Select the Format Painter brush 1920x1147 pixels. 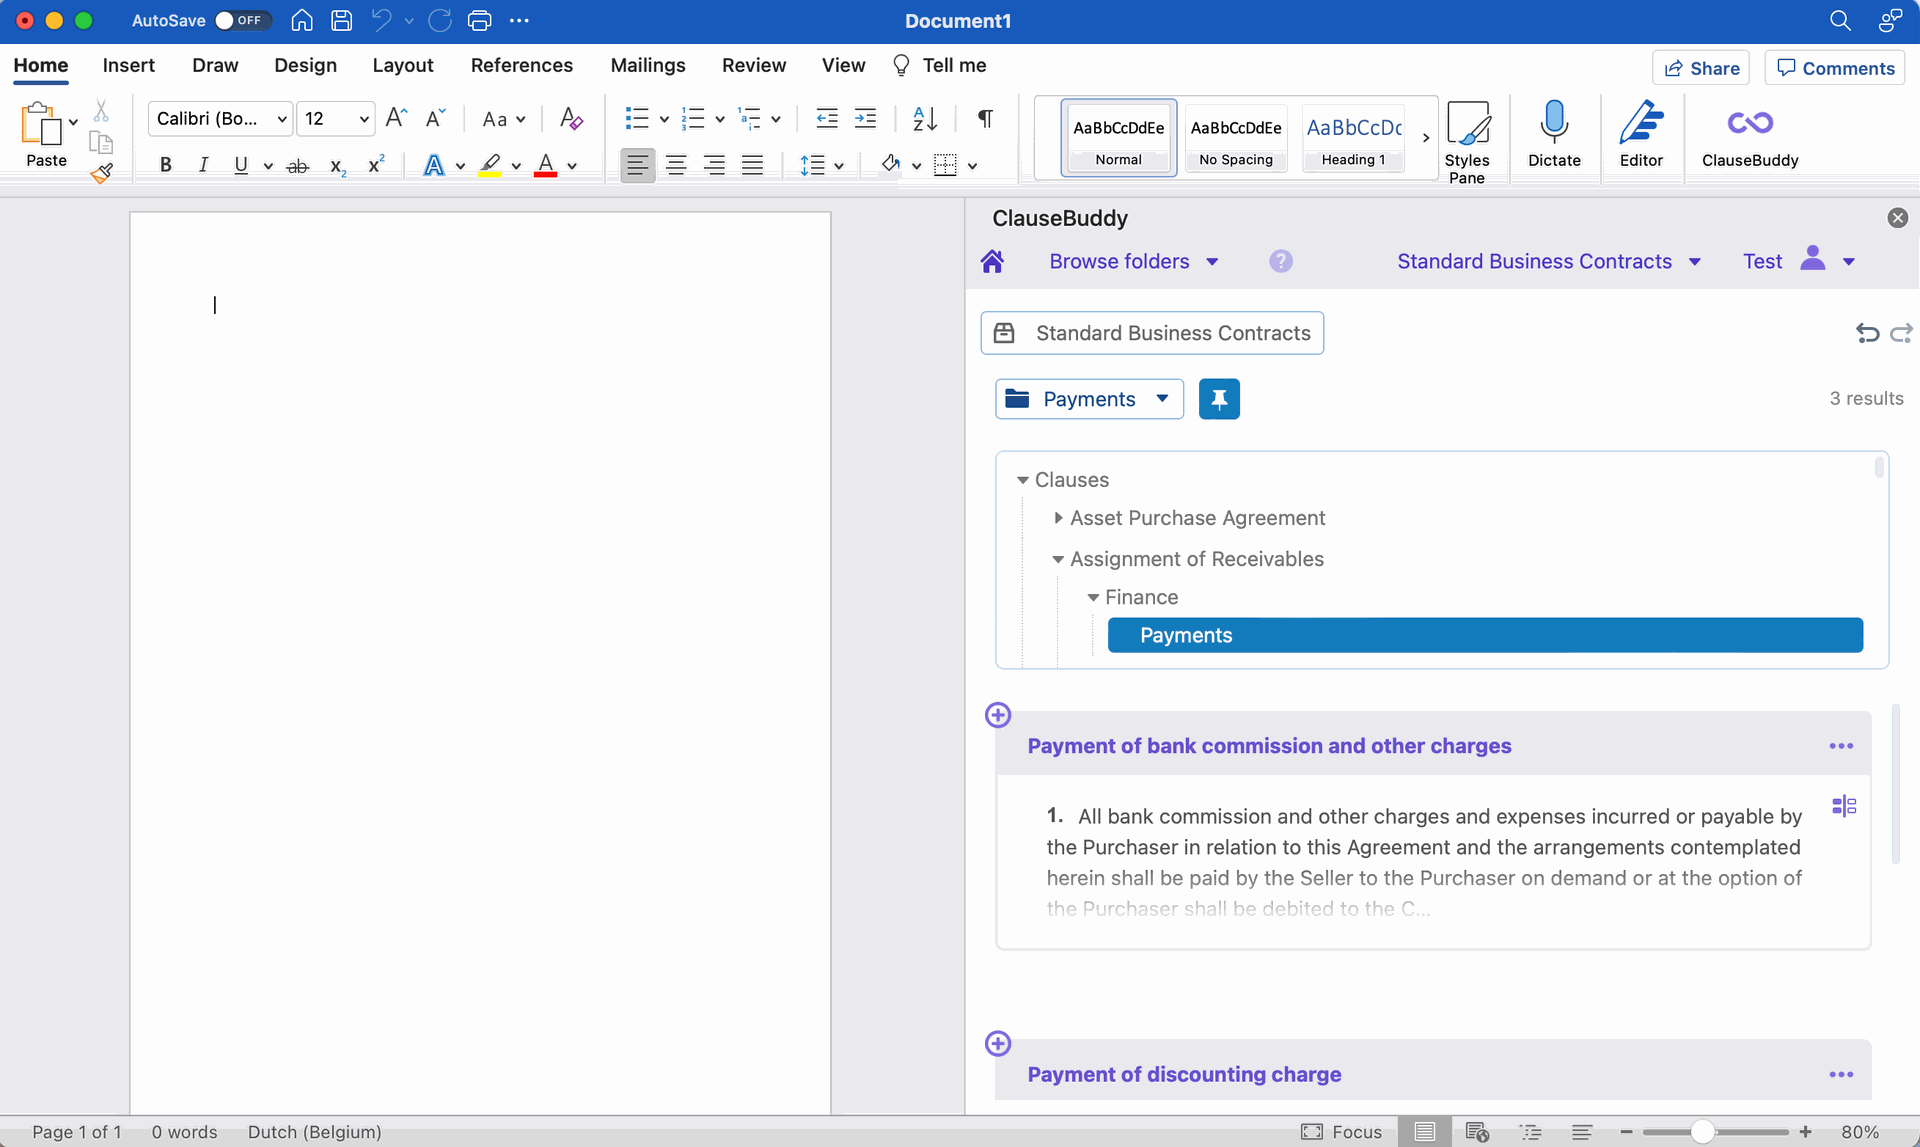click(x=101, y=173)
